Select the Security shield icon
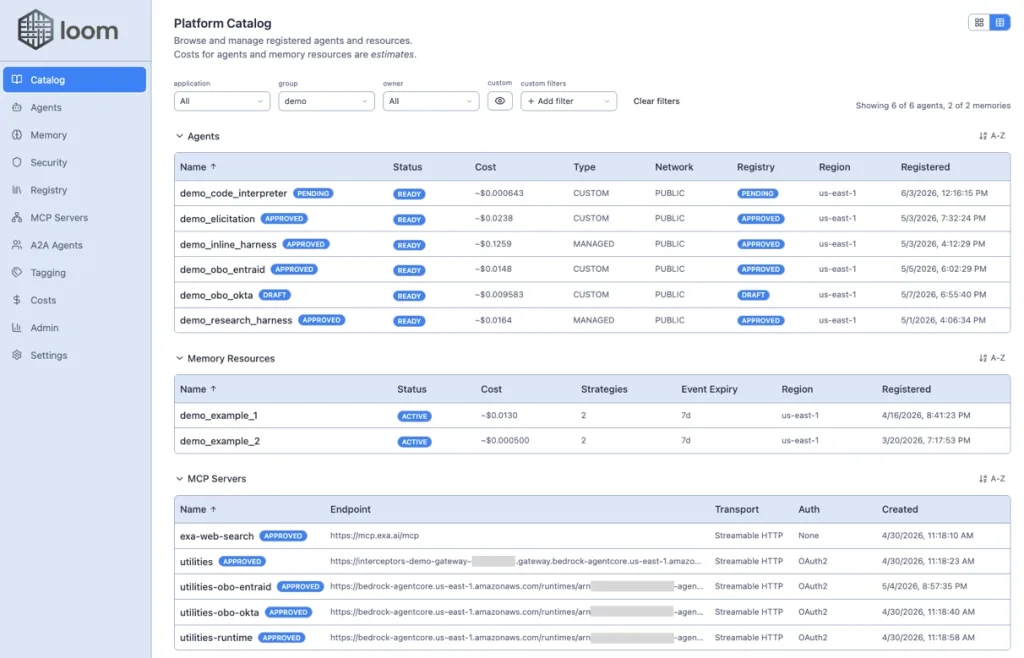The image size is (1024, 658). (17, 162)
